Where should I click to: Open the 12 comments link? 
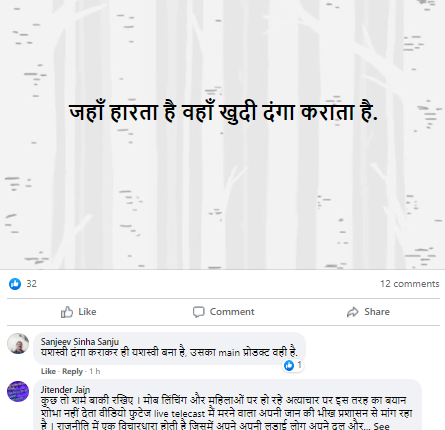pyautogui.click(x=410, y=284)
